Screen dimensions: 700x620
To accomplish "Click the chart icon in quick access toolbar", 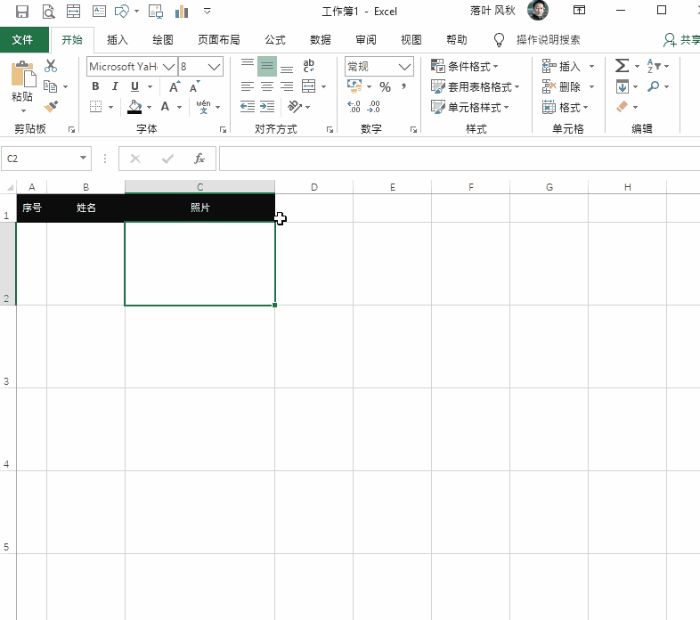I will pos(182,11).
